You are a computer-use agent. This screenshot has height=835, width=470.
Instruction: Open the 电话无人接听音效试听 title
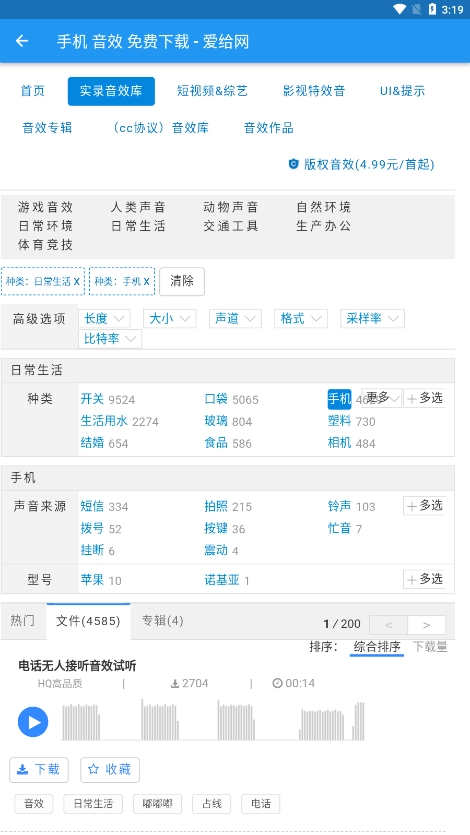tap(78, 666)
